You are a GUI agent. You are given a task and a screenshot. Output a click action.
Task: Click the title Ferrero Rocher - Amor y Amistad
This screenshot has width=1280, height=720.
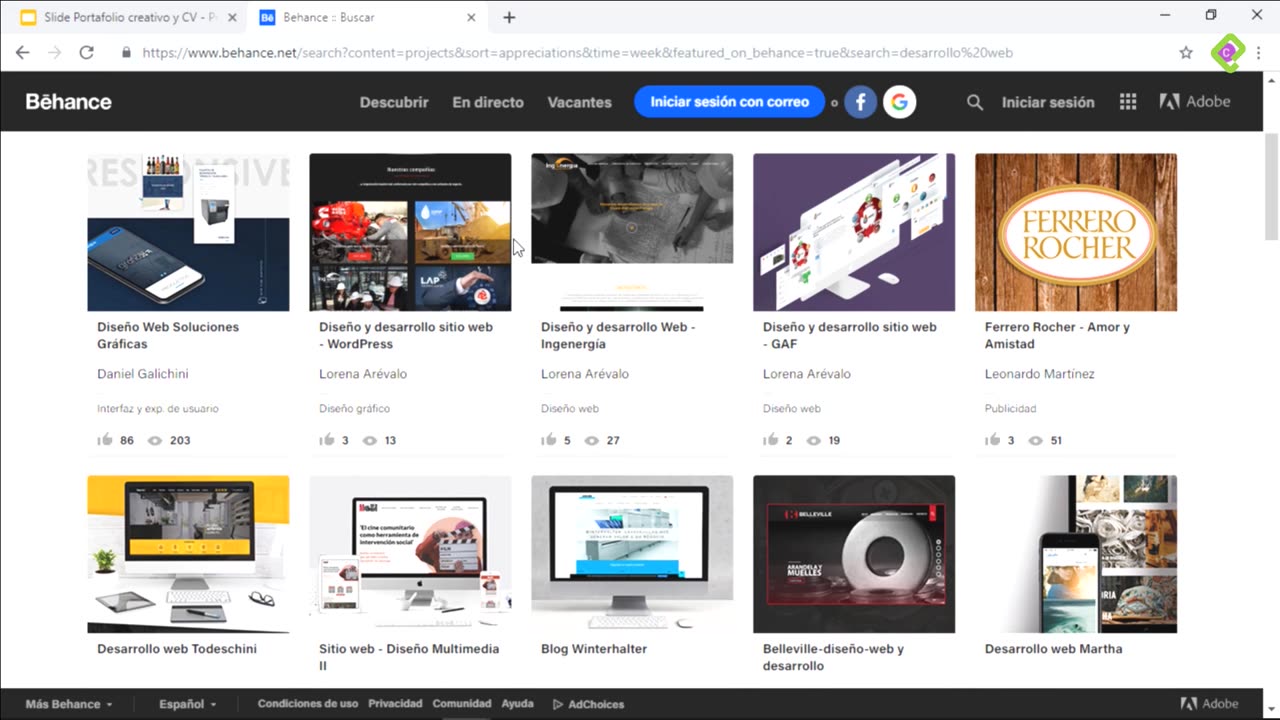tap(1057, 335)
